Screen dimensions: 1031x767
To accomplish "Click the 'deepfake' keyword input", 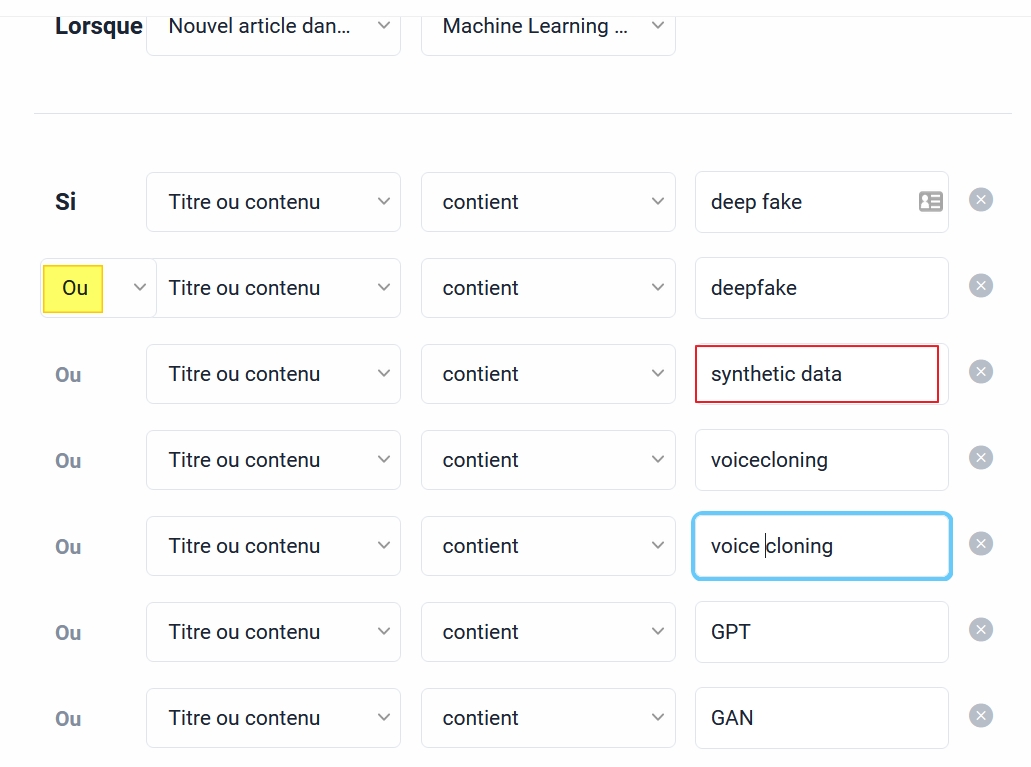I will [x=822, y=288].
